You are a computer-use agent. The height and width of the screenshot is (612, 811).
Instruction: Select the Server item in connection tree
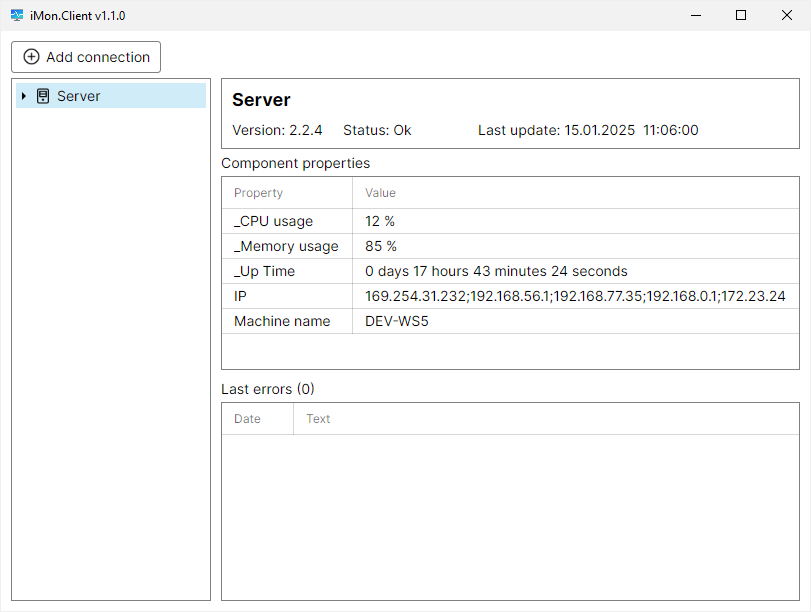coord(79,96)
